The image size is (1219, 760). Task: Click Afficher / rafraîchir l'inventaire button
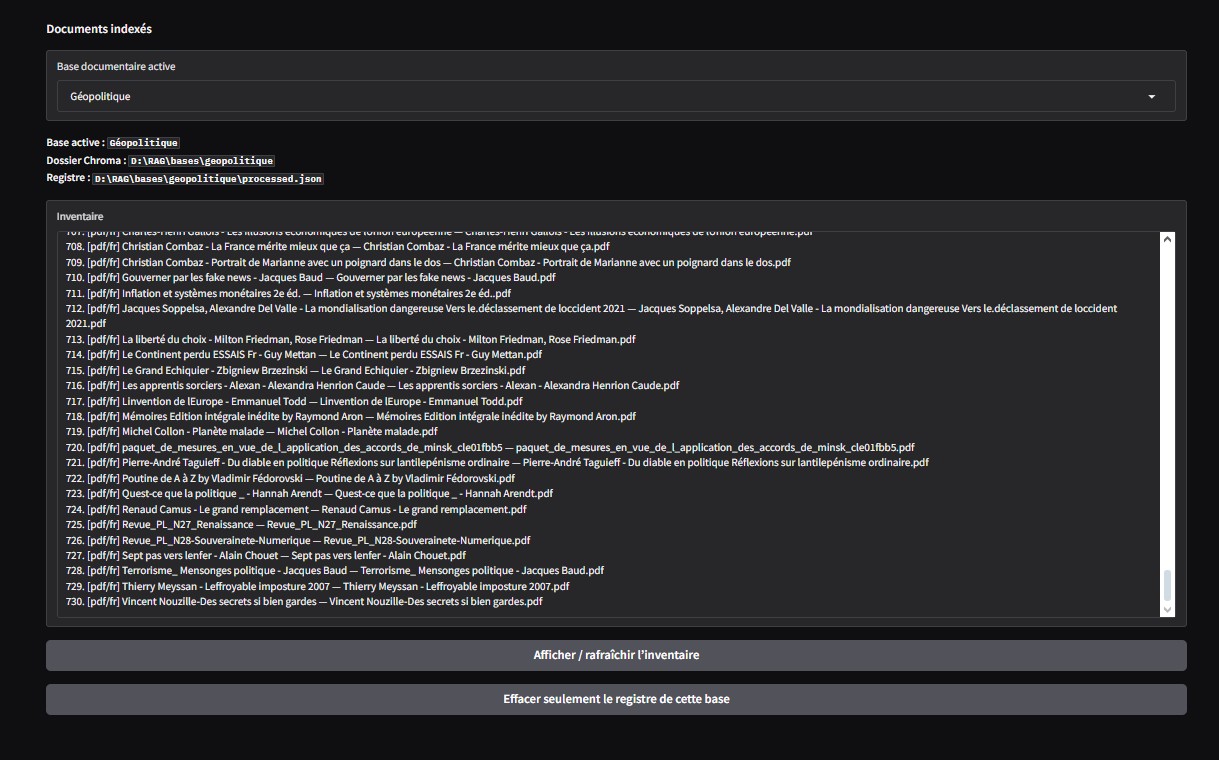coord(616,655)
